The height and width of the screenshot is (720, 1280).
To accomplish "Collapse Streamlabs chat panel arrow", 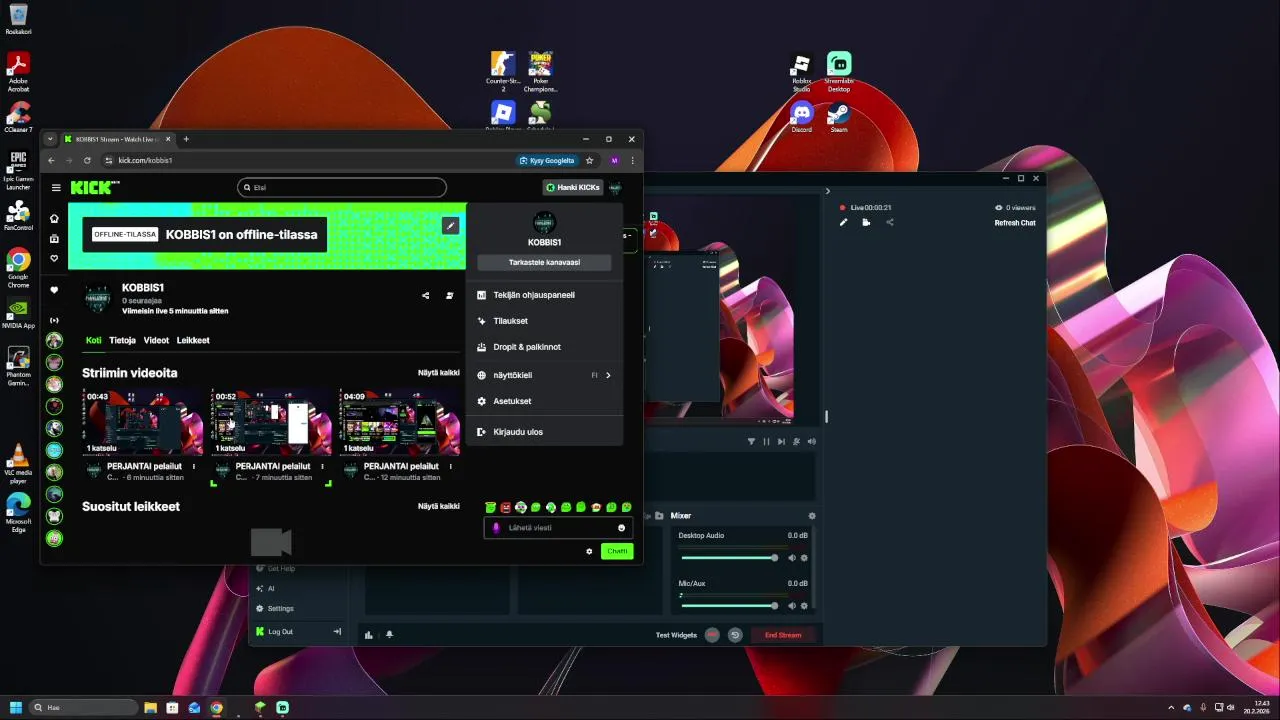I will coord(828,191).
